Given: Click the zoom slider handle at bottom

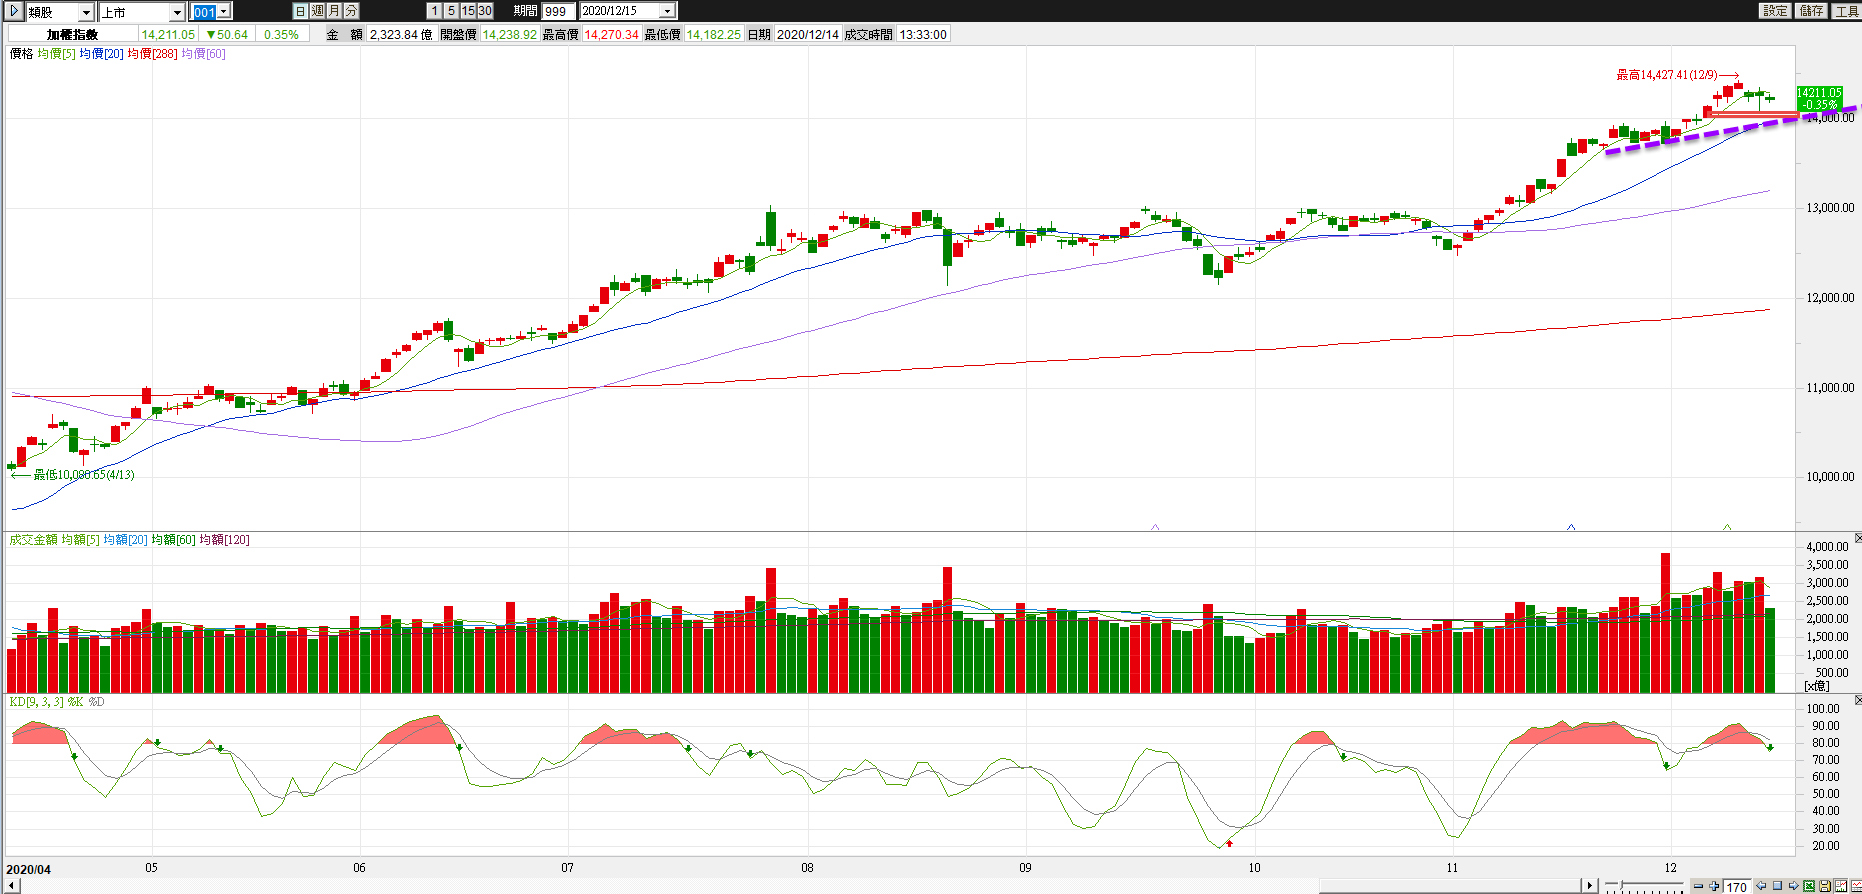Looking at the screenshot, I should click(1621, 885).
